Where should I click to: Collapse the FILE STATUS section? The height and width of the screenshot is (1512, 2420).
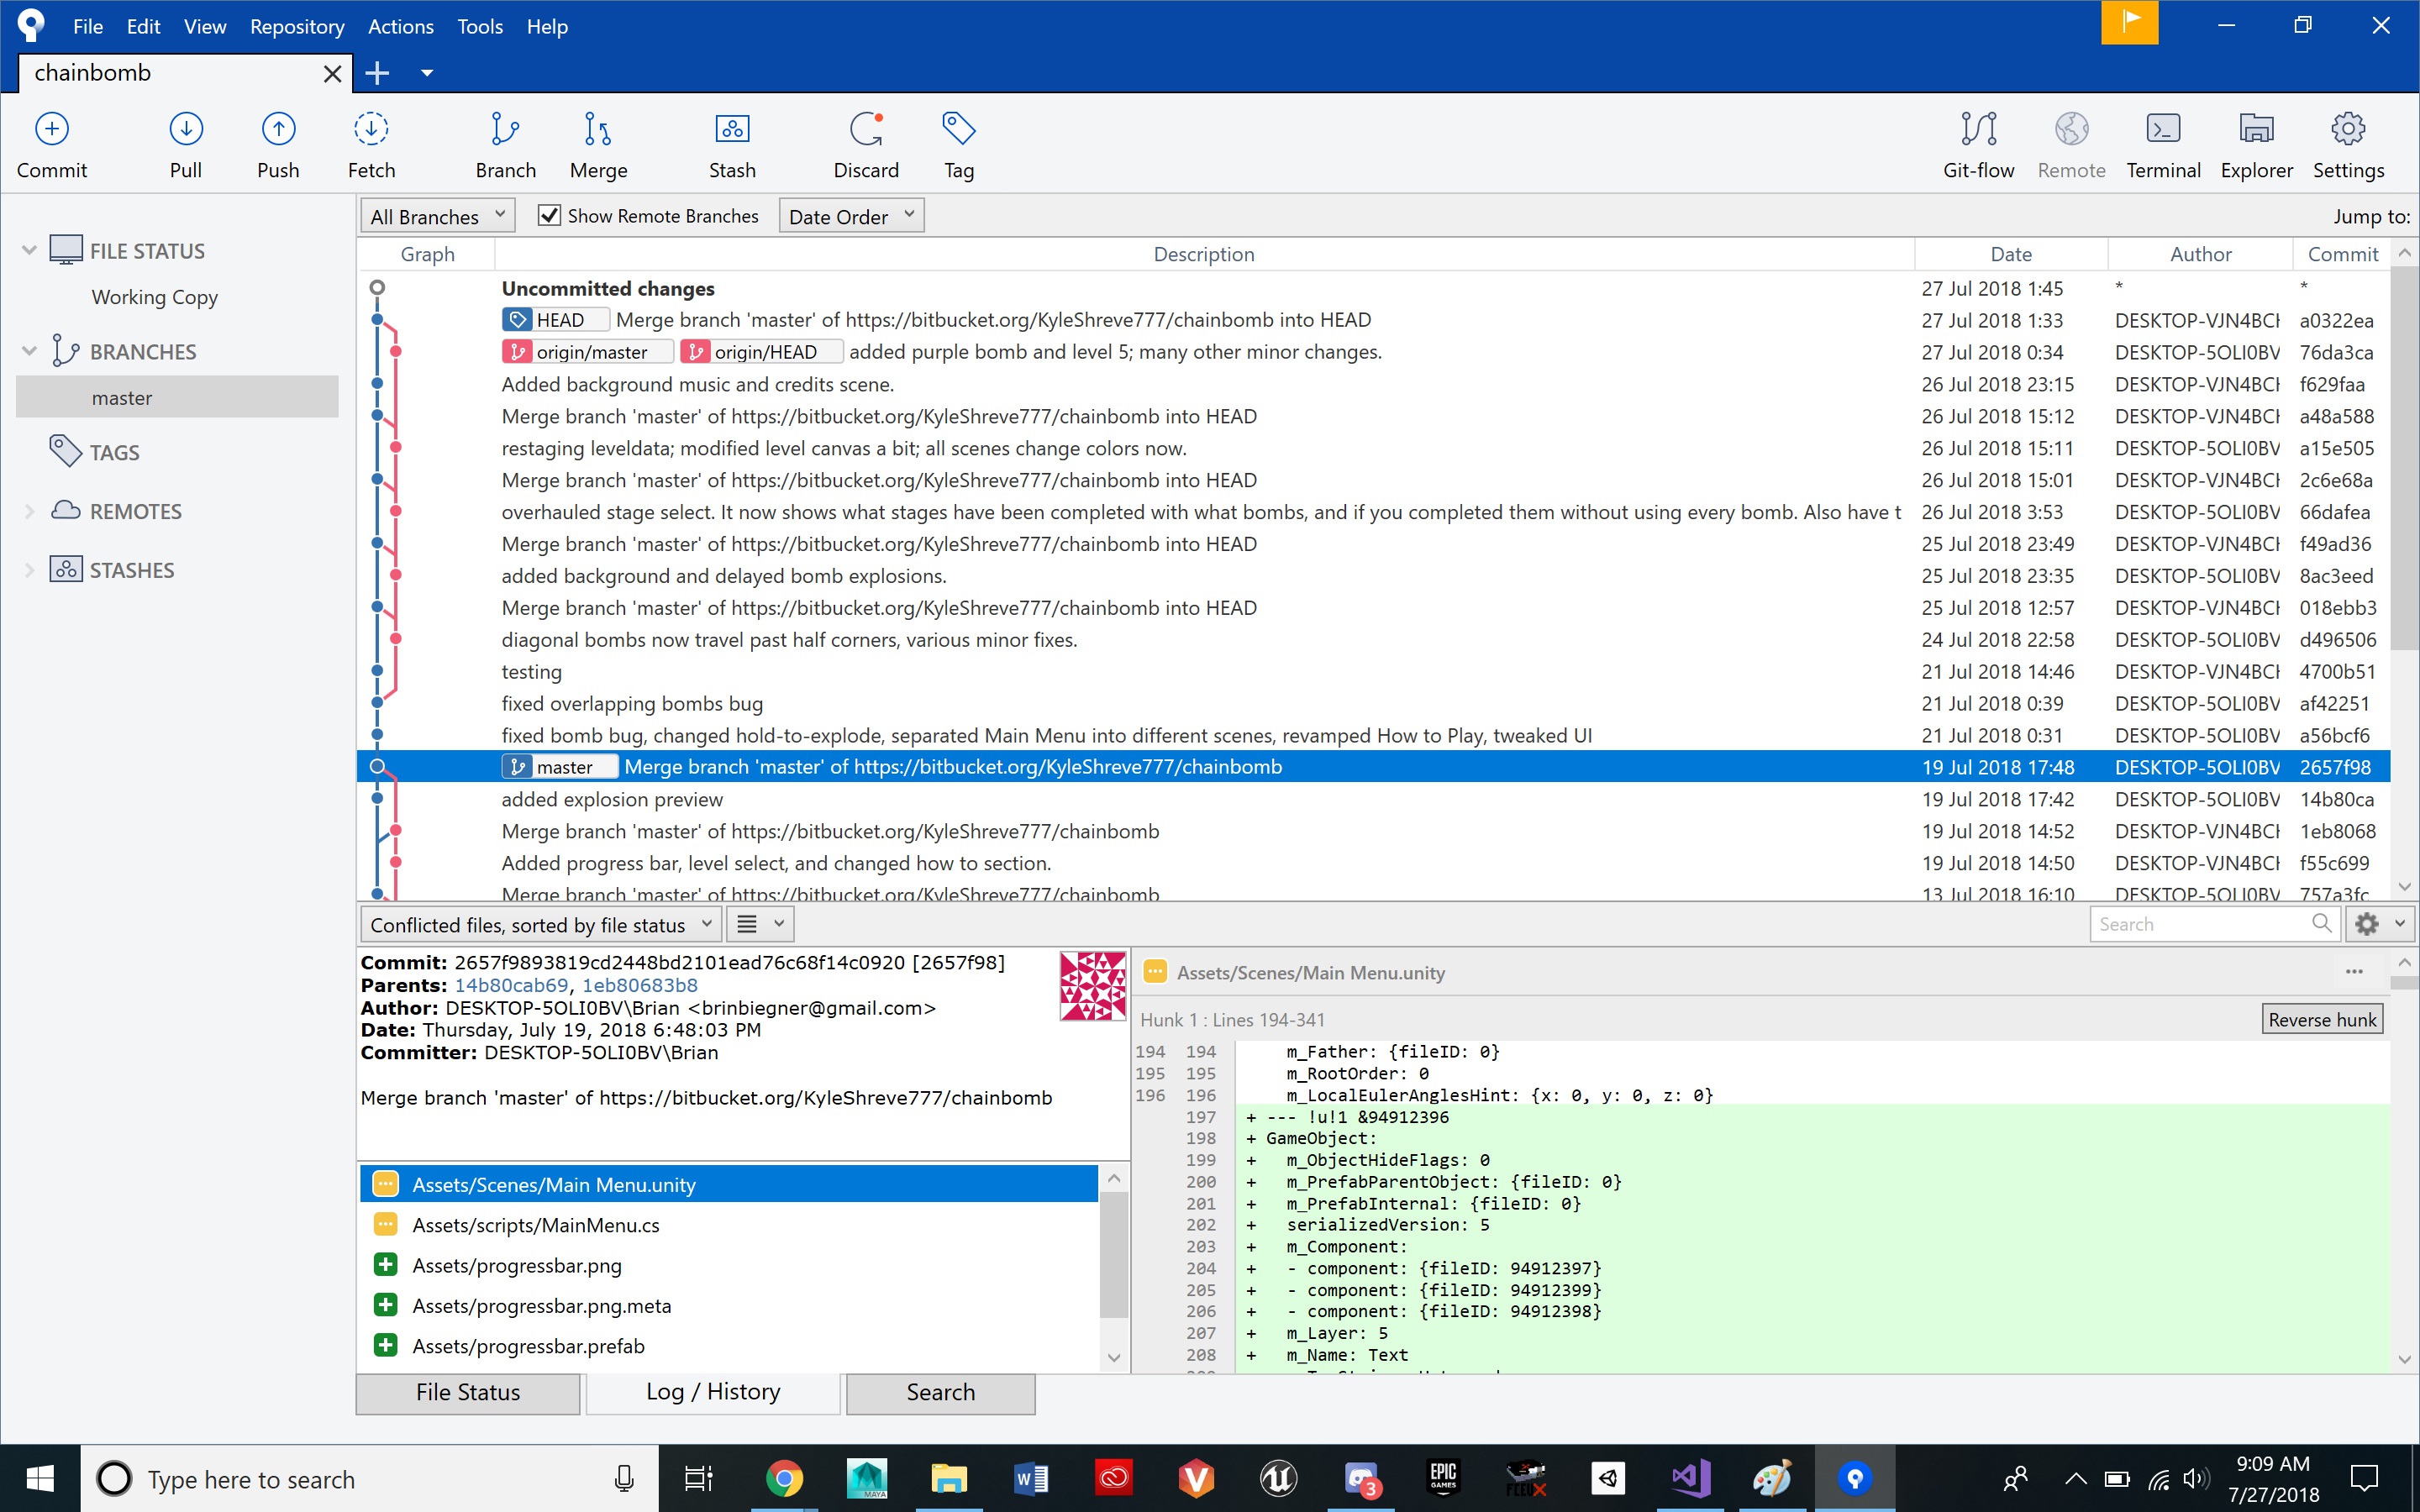click(x=29, y=250)
